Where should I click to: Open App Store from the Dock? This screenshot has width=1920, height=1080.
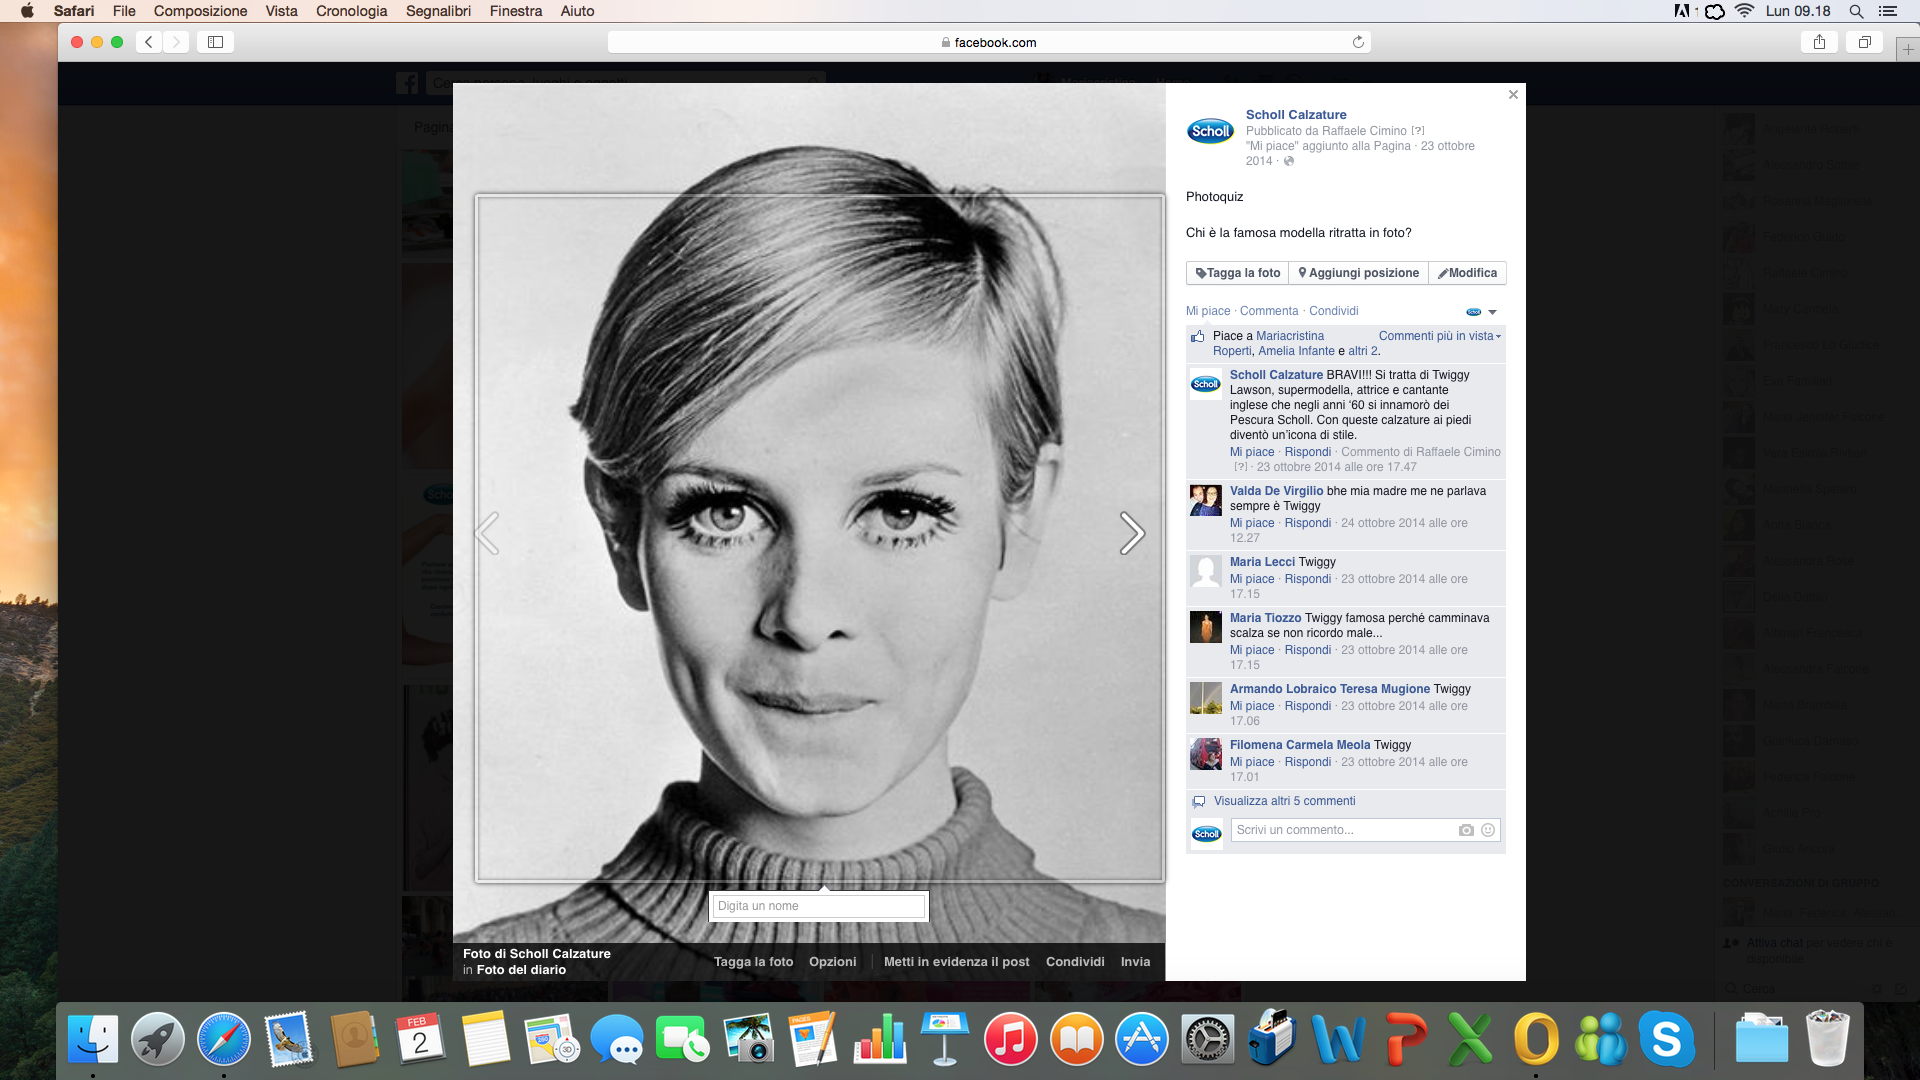(1142, 1039)
